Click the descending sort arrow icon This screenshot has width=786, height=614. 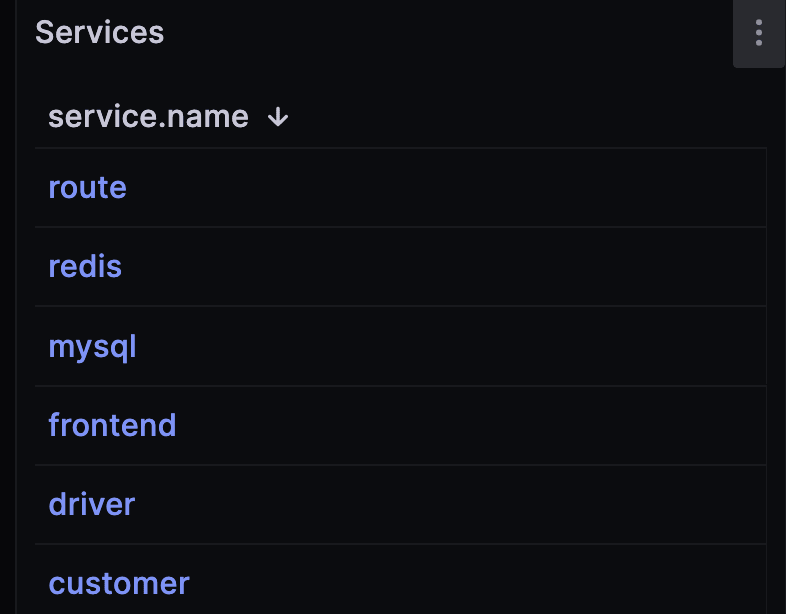click(x=278, y=117)
